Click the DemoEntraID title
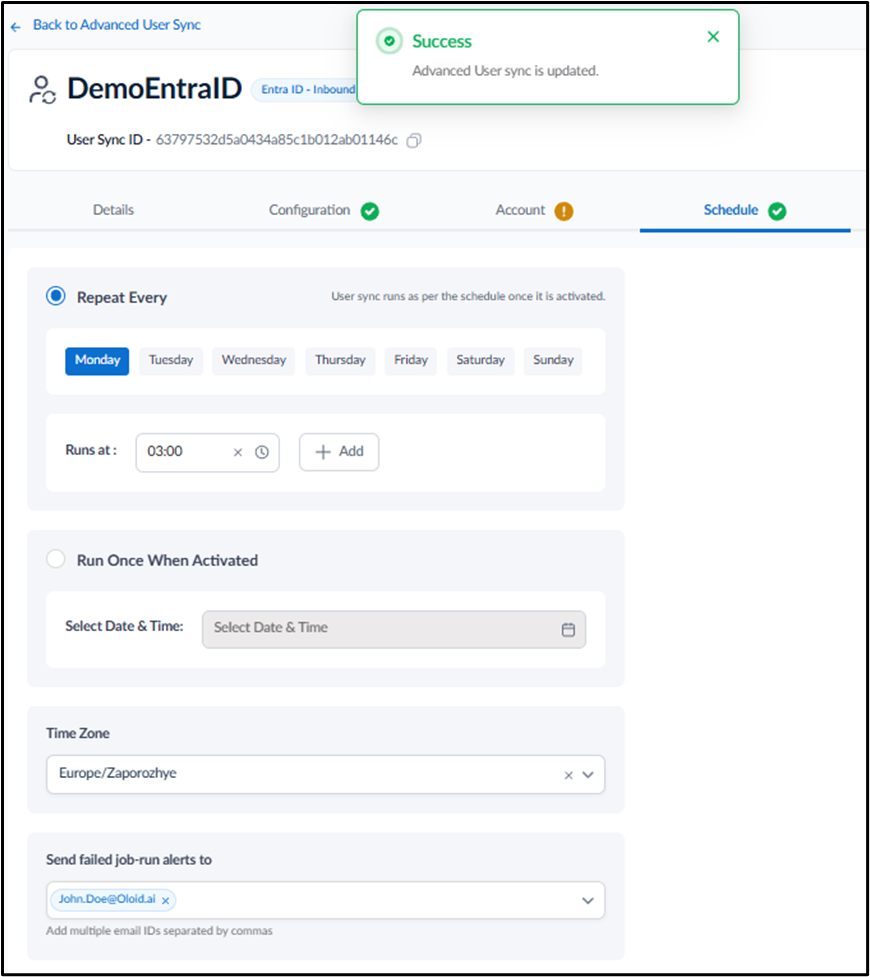The width and height of the screenshot is (870, 977). [154, 88]
